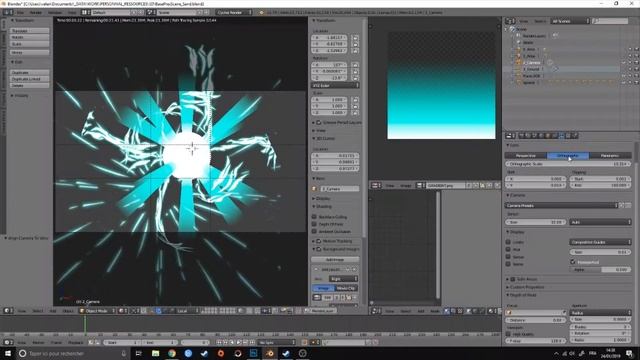Adjust the Orthographic Scale slider
Screen dimensions: 640x360
click(x=568, y=164)
